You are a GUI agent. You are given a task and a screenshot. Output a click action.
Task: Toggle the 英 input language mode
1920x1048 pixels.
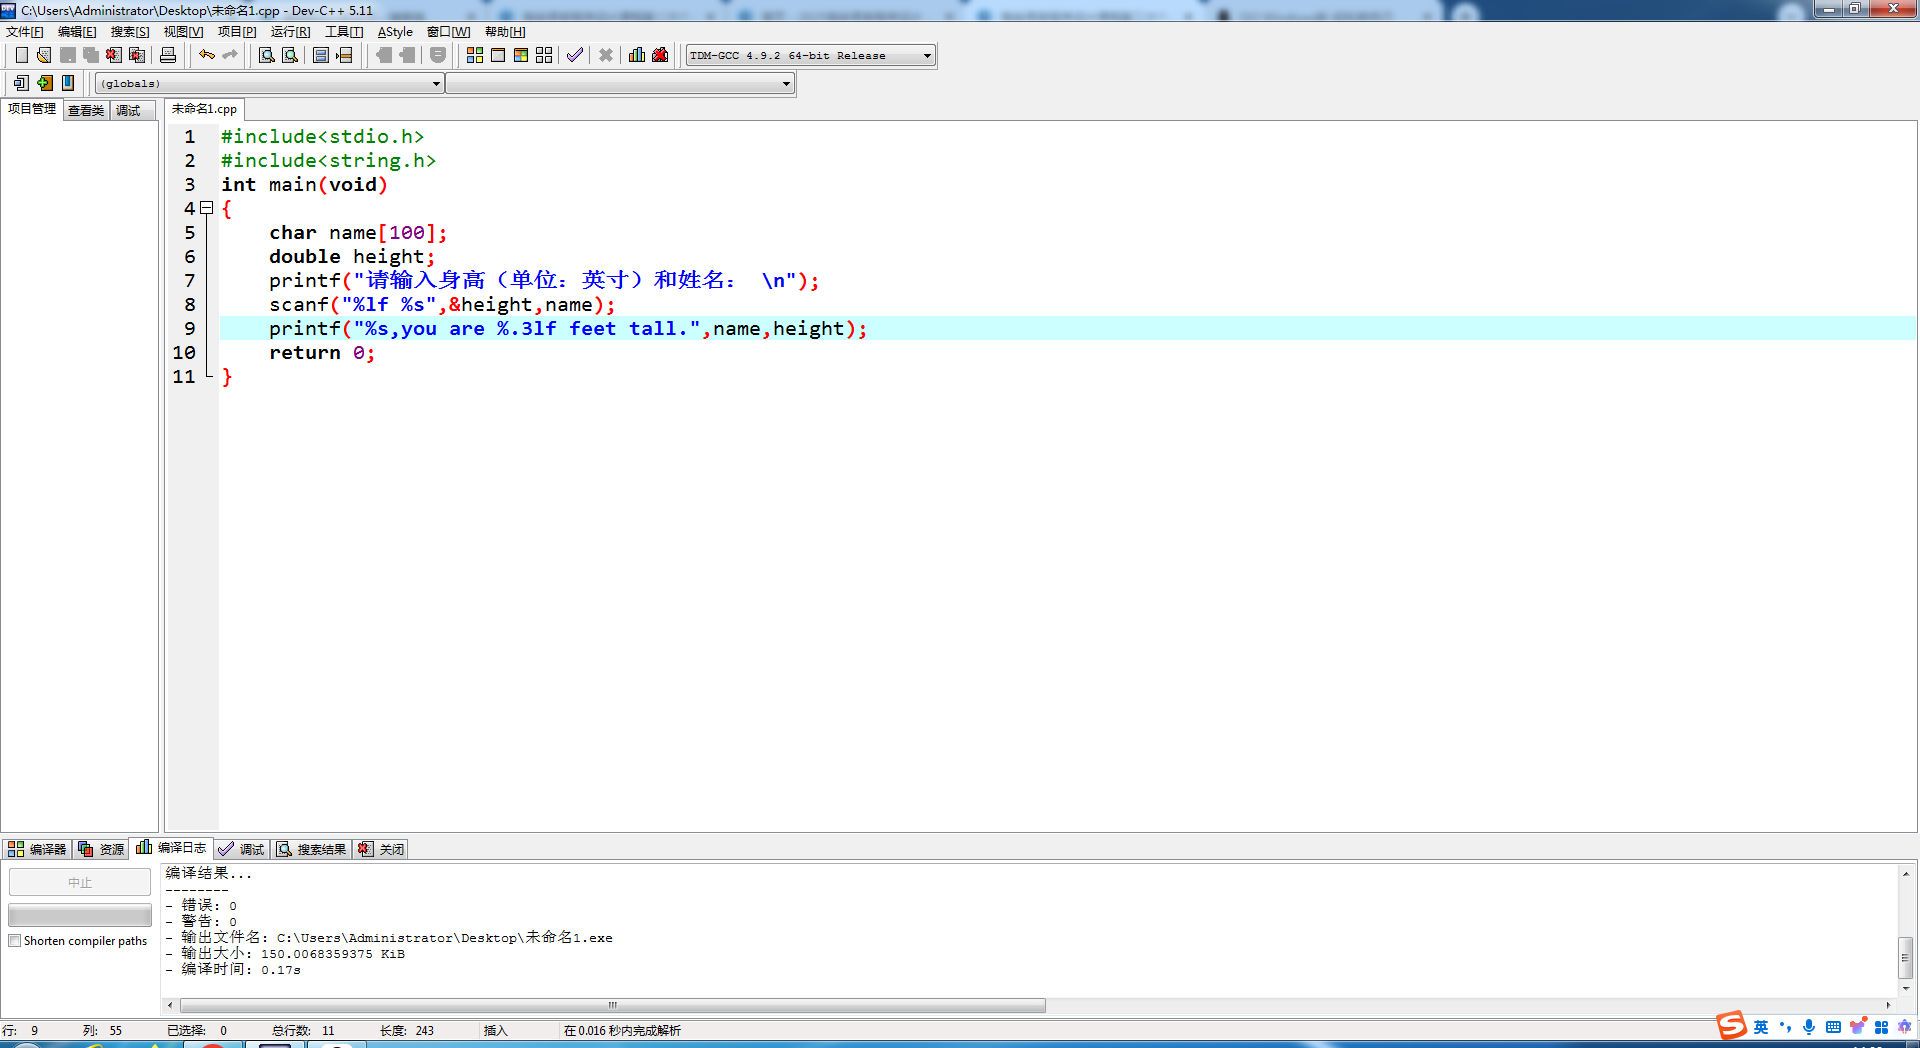tap(1761, 1027)
